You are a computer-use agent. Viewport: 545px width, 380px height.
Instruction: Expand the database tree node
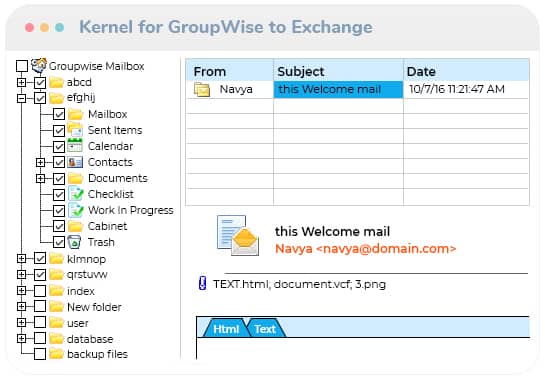tap(22, 338)
